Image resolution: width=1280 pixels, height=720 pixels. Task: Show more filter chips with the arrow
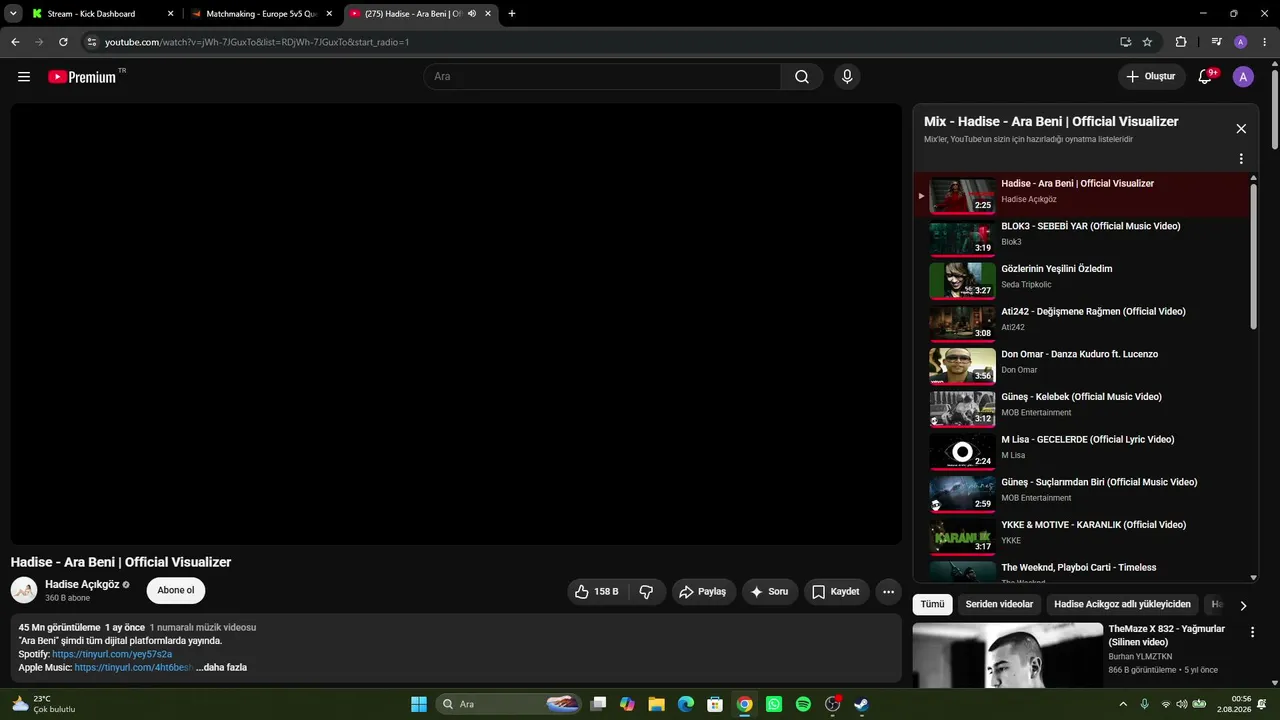pos(1243,605)
